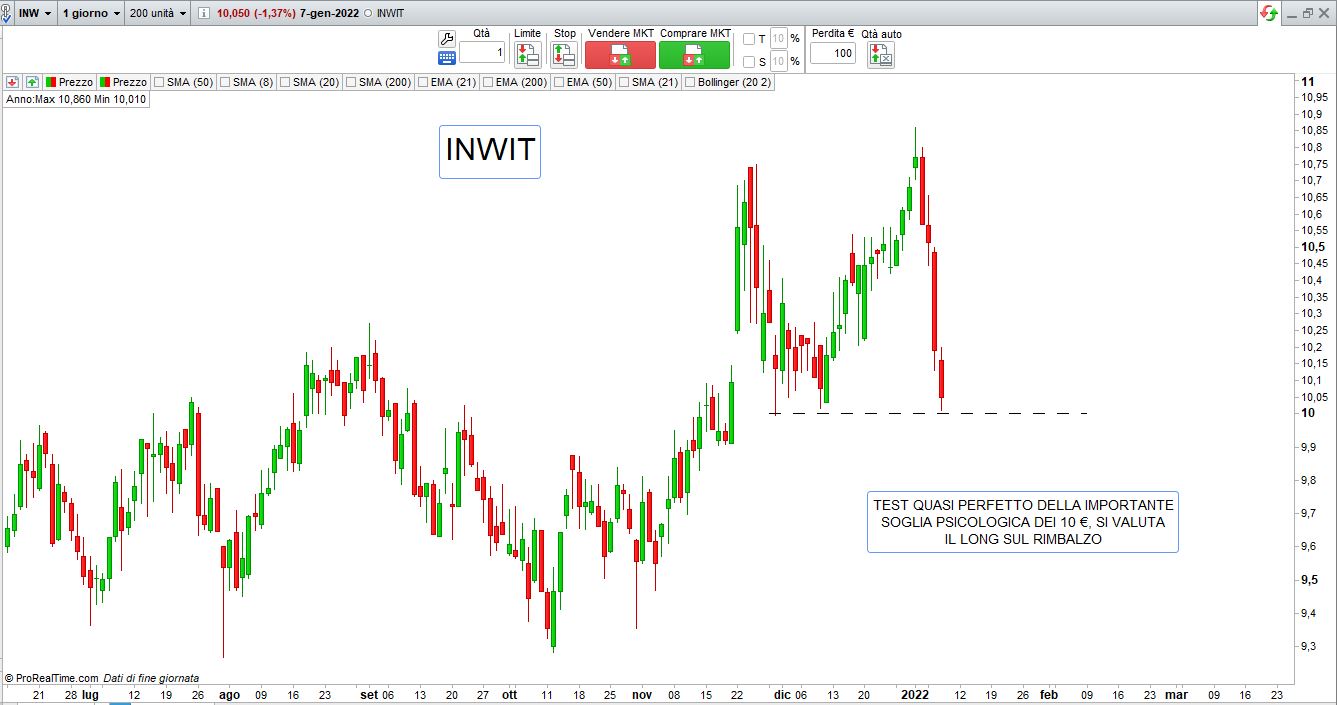Expand the 1 giorno timeframe dropdown
The height and width of the screenshot is (705, 1337).
pos(90,14)
